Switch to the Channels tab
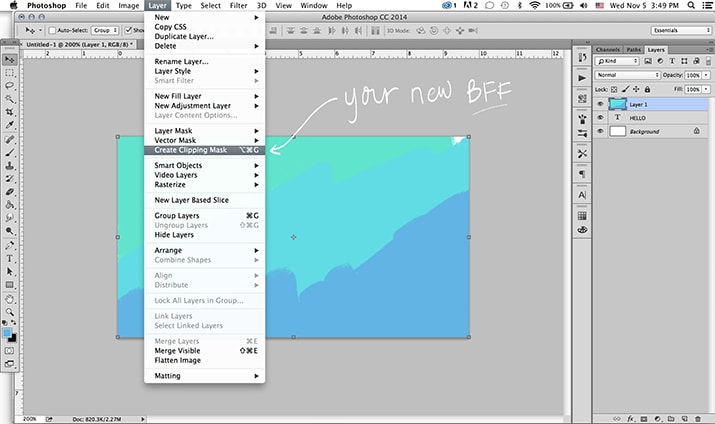The width and height of the screenshot is (715, 424). [607, 50]
